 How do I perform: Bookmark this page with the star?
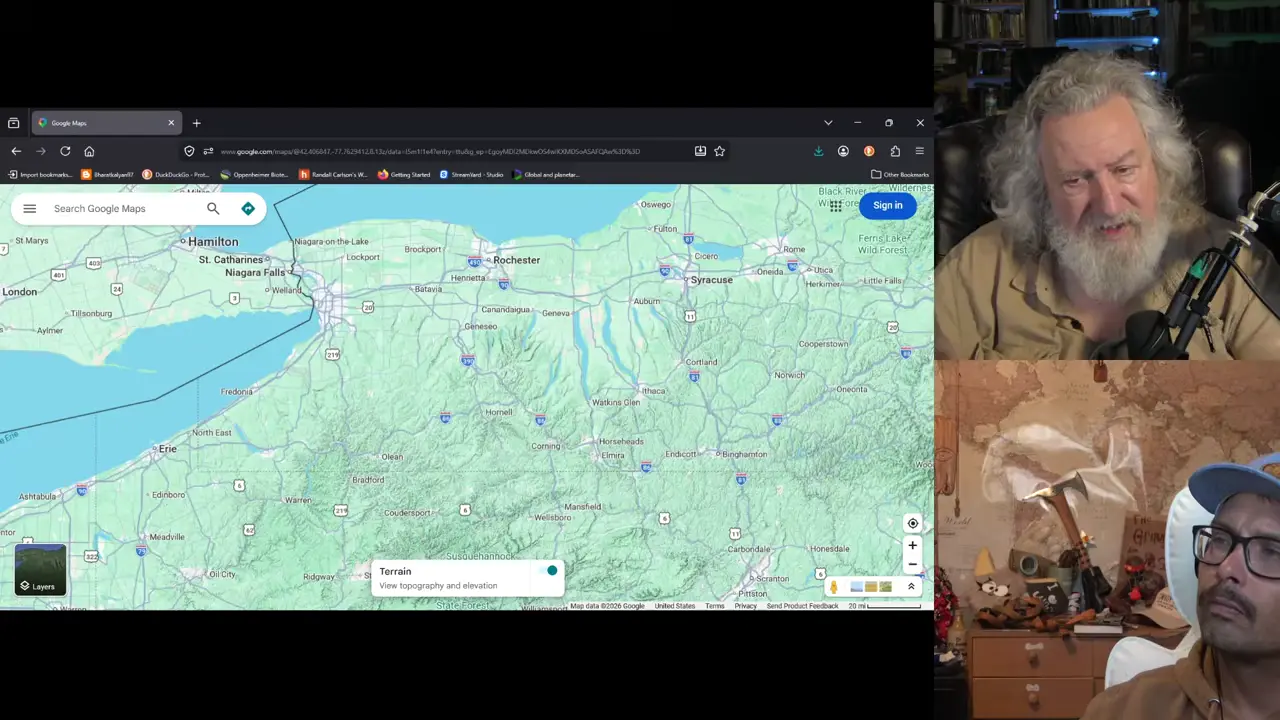tap(719, 151)
